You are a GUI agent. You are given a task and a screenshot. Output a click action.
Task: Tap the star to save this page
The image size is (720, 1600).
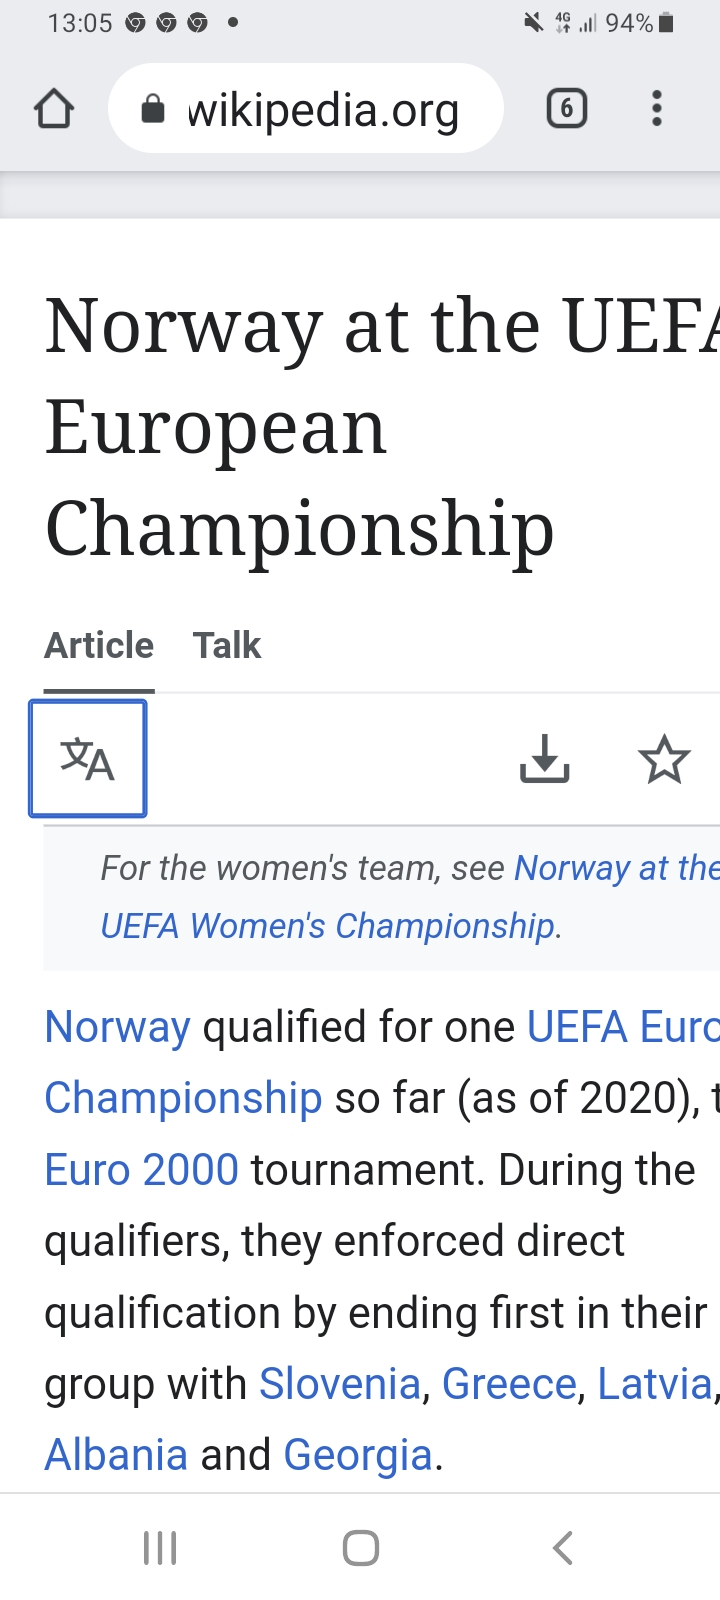(664, 758)
